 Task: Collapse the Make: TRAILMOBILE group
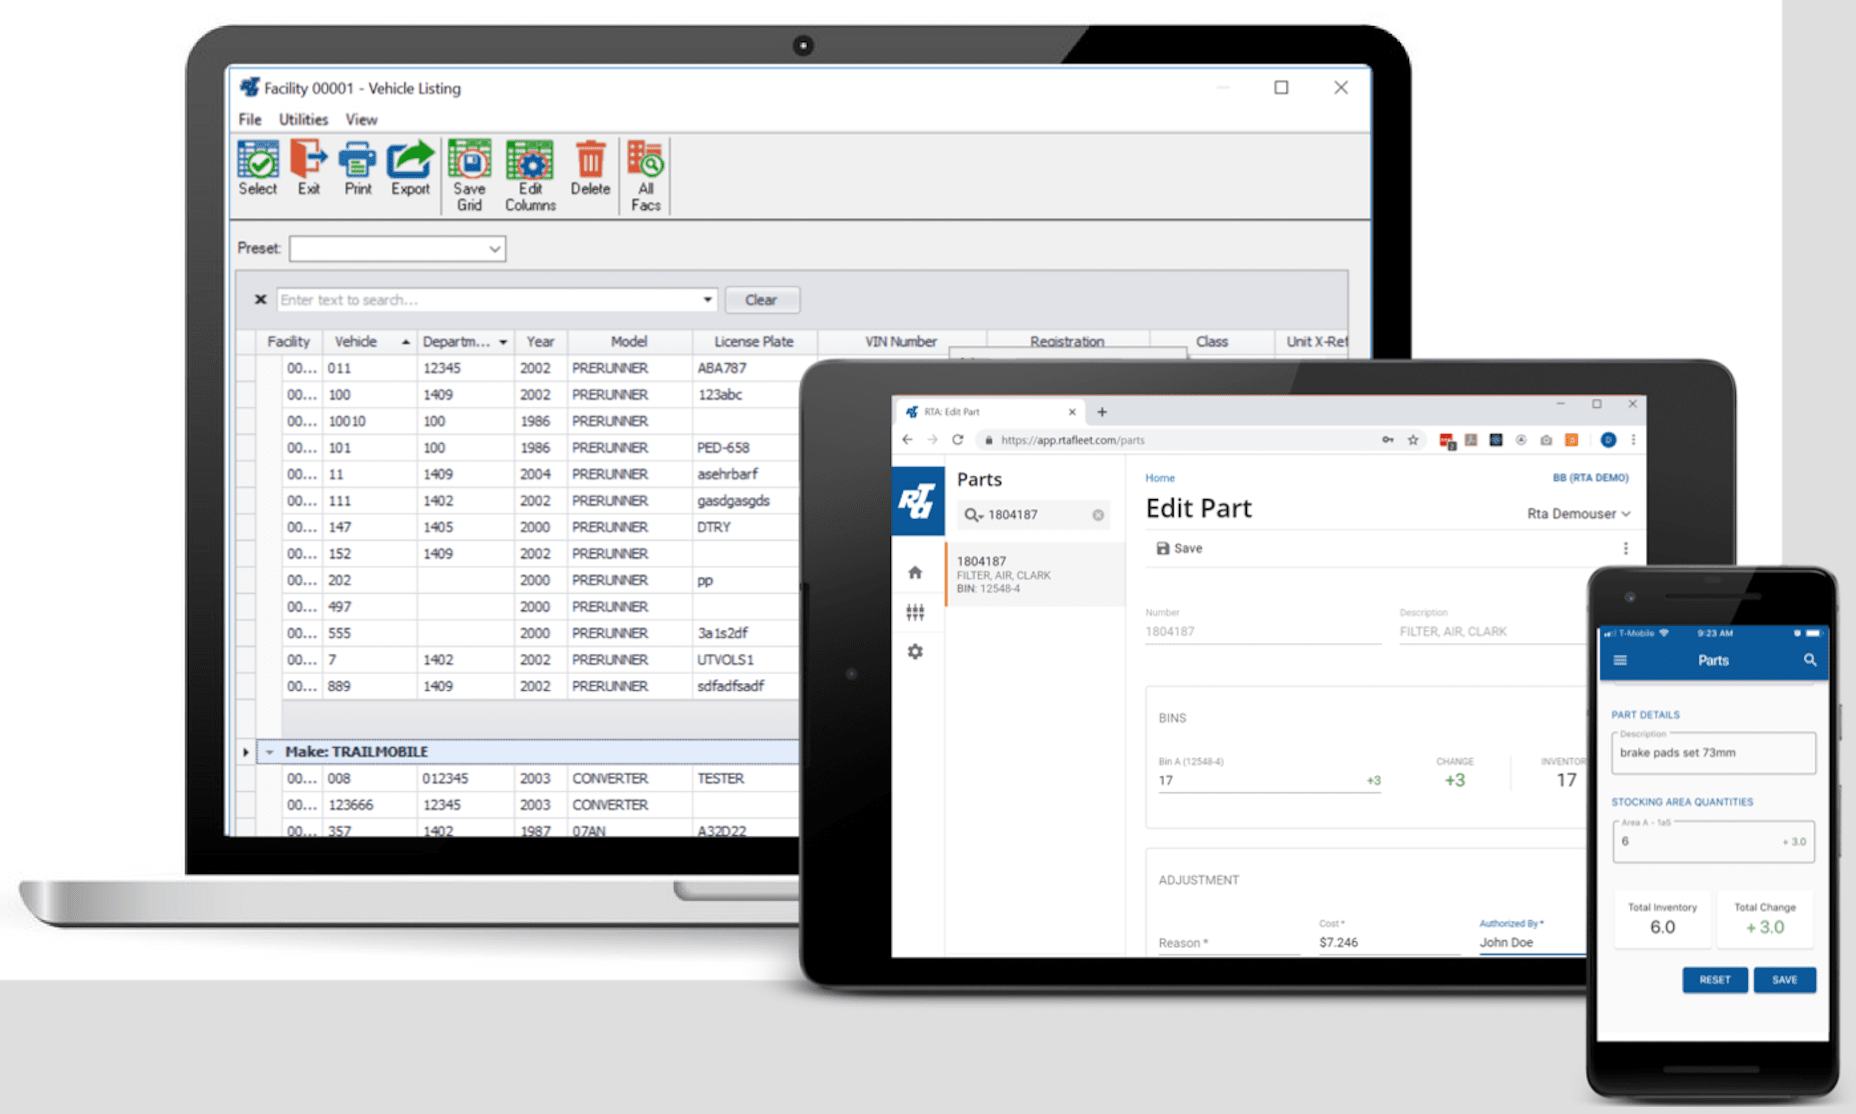(x=269, y=752)
